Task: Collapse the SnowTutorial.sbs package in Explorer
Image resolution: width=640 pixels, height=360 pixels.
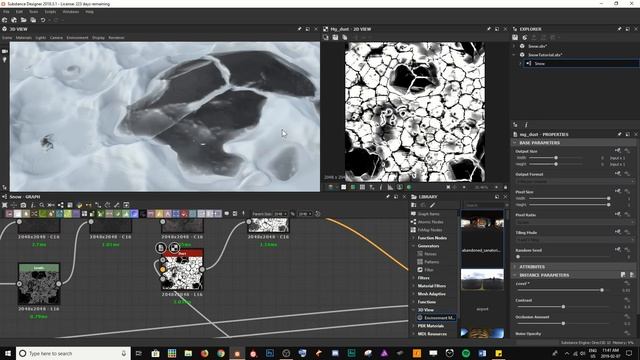Action: pos(514,55)
